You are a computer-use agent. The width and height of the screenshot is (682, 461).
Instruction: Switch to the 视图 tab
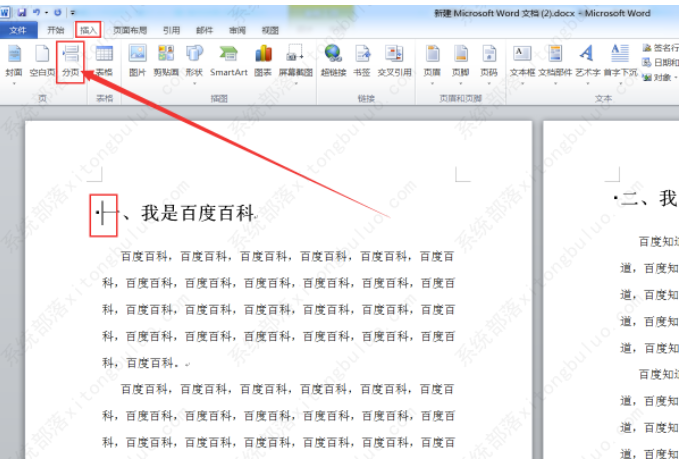coord(270,30)
